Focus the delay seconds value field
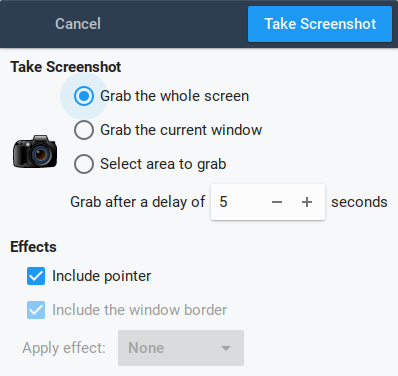 tap(237, 202)
